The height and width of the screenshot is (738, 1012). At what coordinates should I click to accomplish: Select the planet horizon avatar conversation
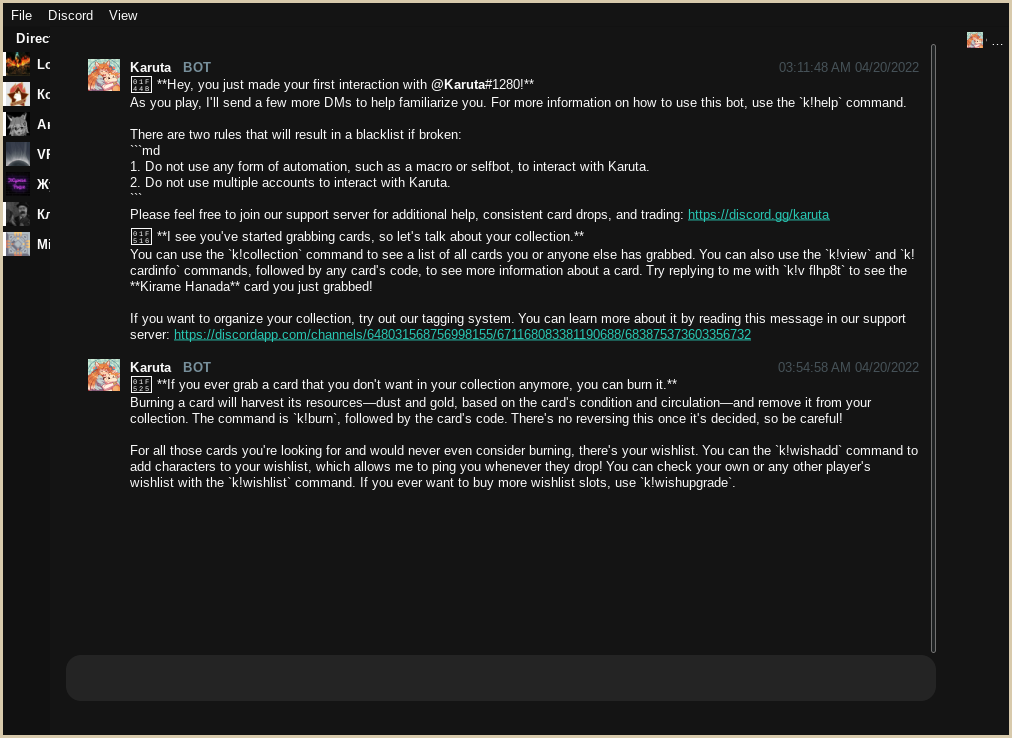(x=17, y=154)
